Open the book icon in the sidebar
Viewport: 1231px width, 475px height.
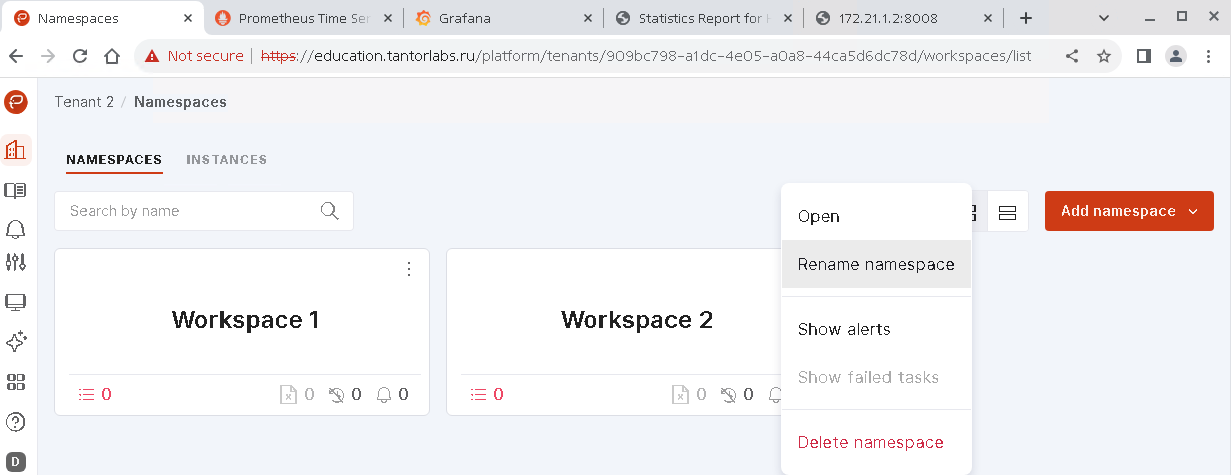(x=16, y=190)
